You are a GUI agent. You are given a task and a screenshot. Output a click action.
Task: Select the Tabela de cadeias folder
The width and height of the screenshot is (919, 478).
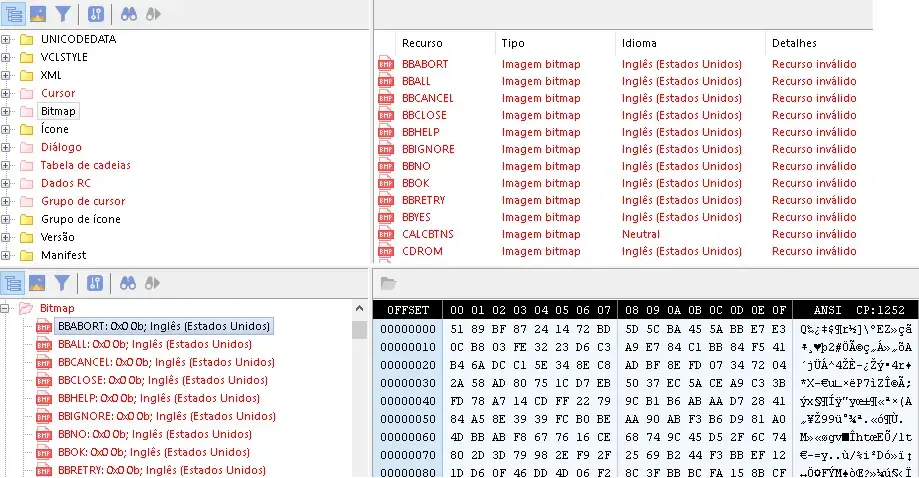tap(85, 165)
